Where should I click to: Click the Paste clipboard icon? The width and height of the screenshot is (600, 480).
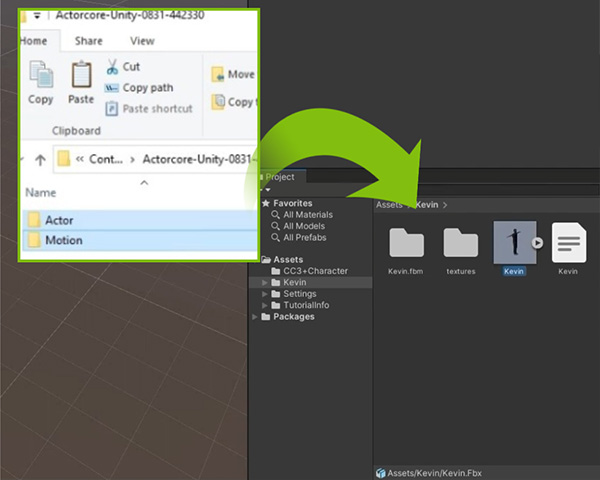click(x=81, y=76)
